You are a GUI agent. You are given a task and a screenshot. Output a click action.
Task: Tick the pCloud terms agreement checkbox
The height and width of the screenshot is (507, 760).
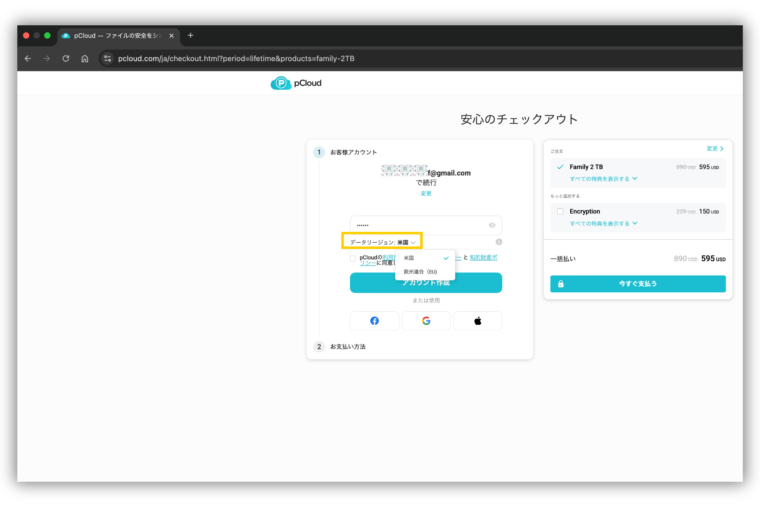pyautogui.click(x=353, y=258)
